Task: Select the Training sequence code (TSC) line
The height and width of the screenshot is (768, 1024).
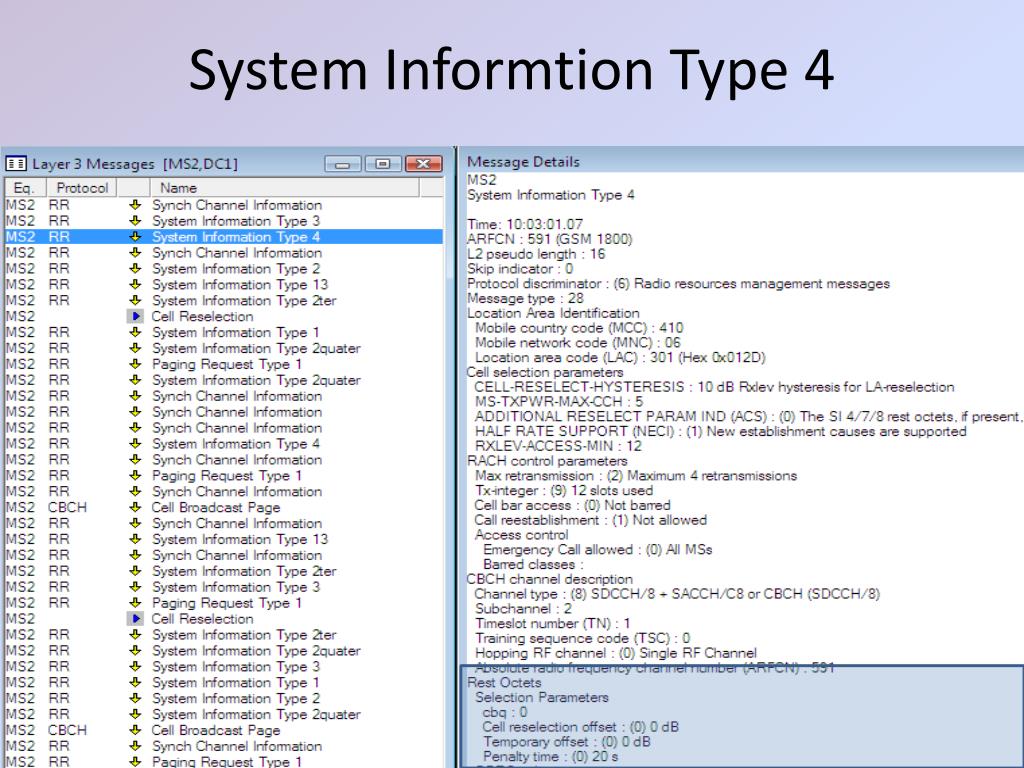Action: pyautogui.click(x=583, y=638)
